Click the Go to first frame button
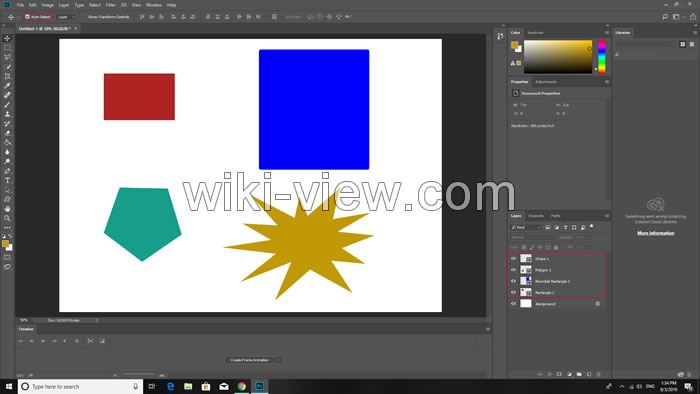The width and height of the screenshot is (700, 394). tap(21, 341)
